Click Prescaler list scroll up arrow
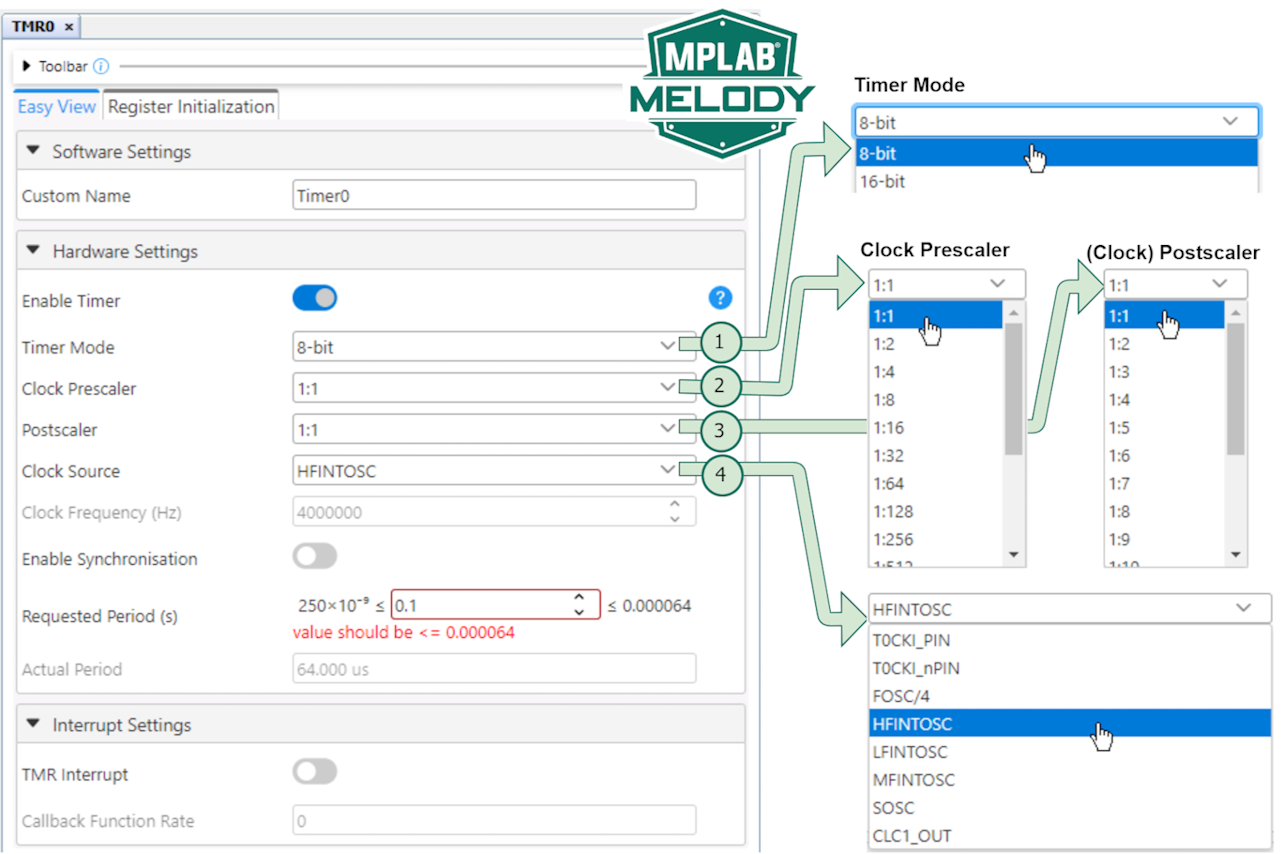This screenshot has width=1283, height=854. [1013, 312]
